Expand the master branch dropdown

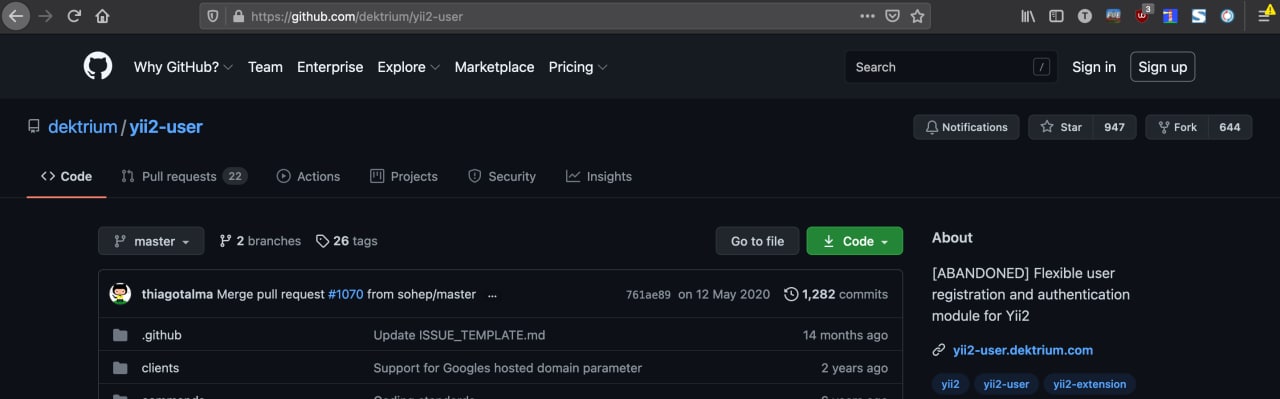click(151, 241)
